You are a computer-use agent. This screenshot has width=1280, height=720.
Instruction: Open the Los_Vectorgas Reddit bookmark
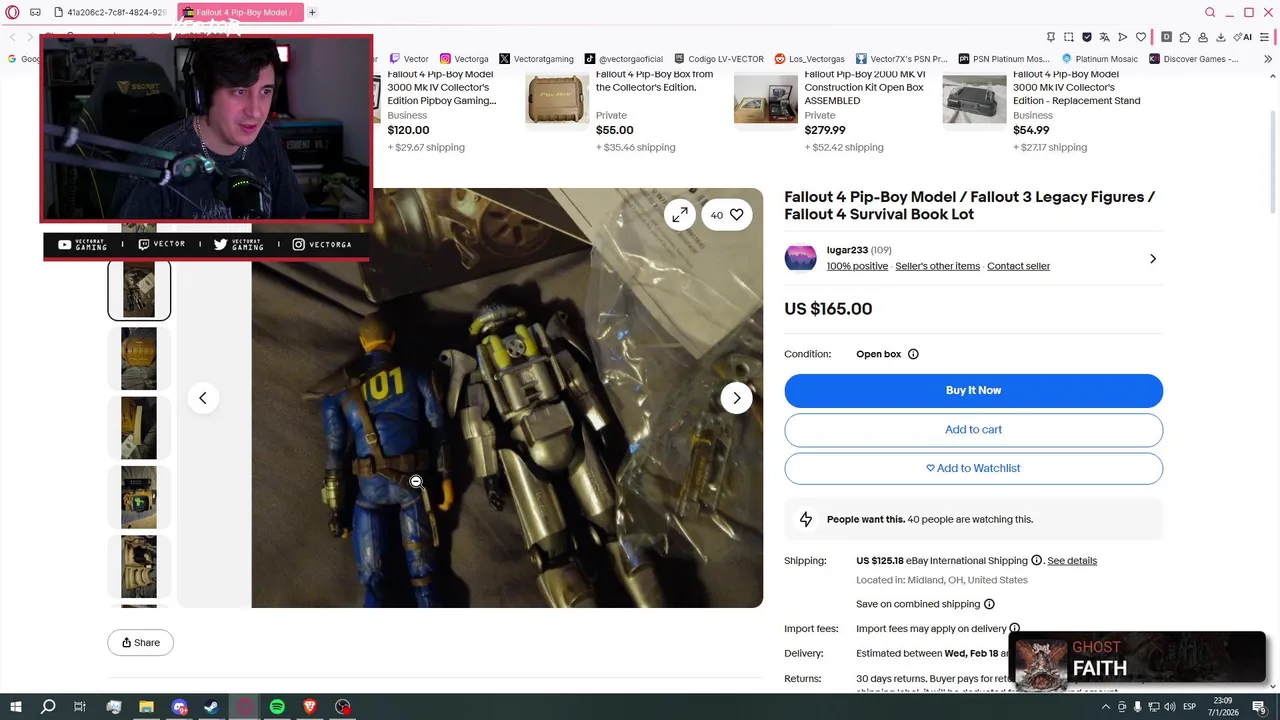point(810,59)
